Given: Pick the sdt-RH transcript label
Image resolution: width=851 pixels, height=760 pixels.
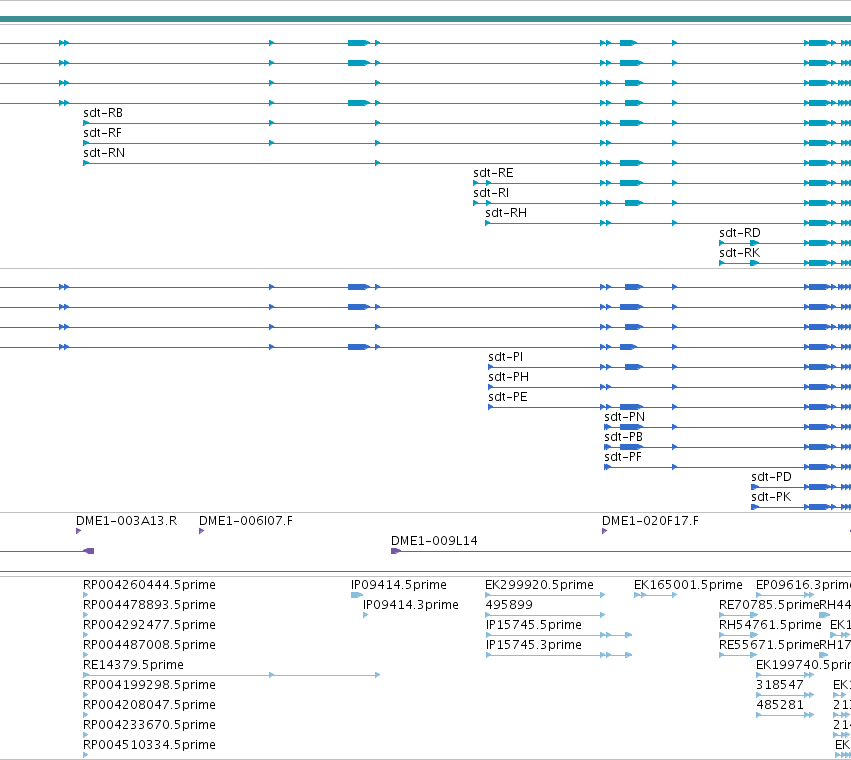Looking at the screenshot, I should pos(506,213).
